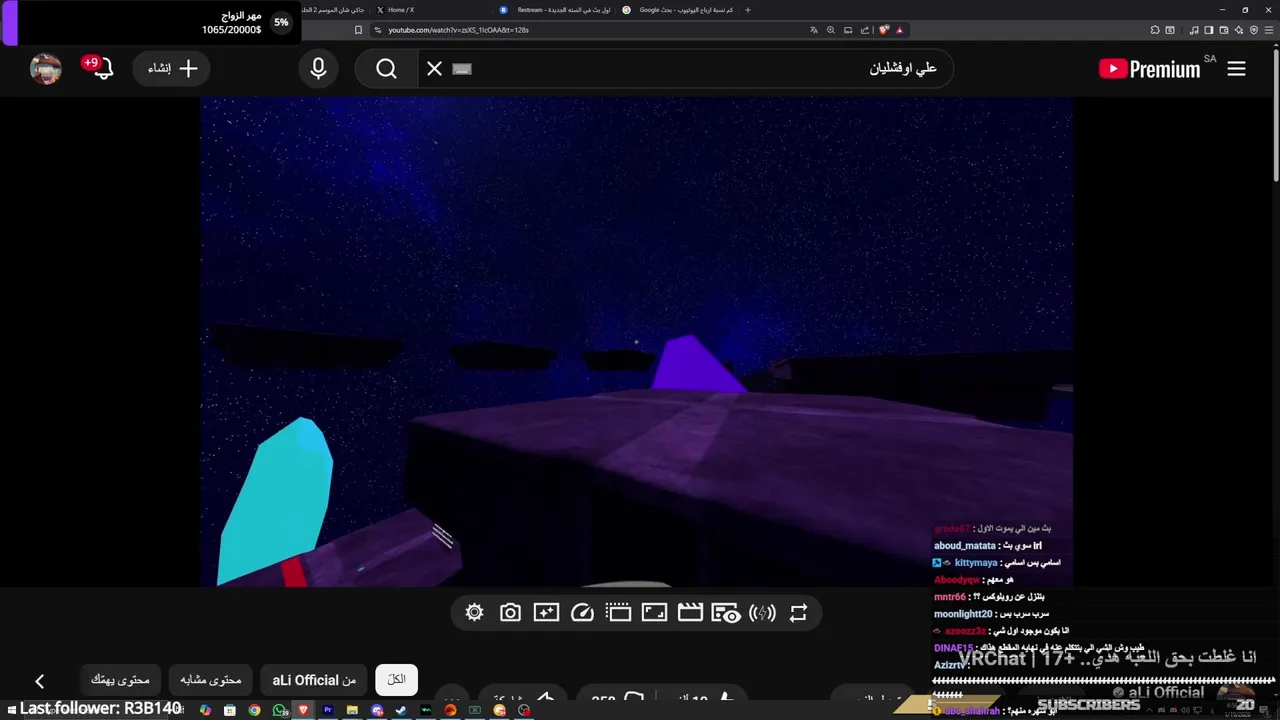Translate this page from address bar icon
Screen dimensions: 1280x720
pyautogui.click(x=814, y=30)
